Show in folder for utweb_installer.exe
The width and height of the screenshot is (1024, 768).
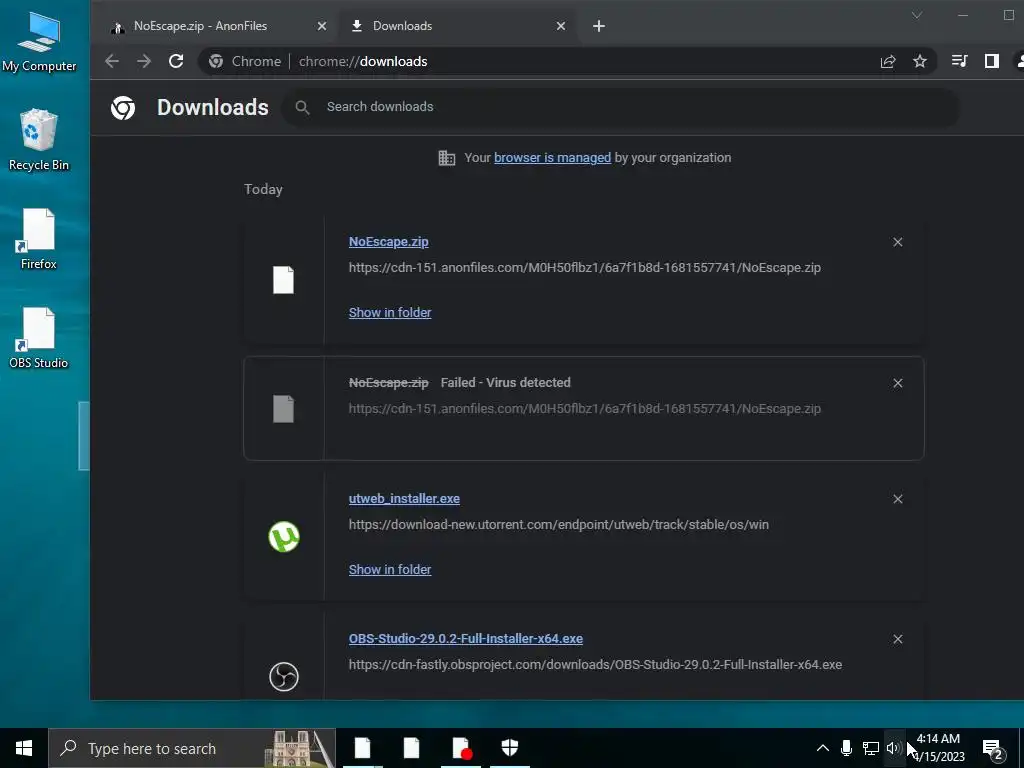390,569
